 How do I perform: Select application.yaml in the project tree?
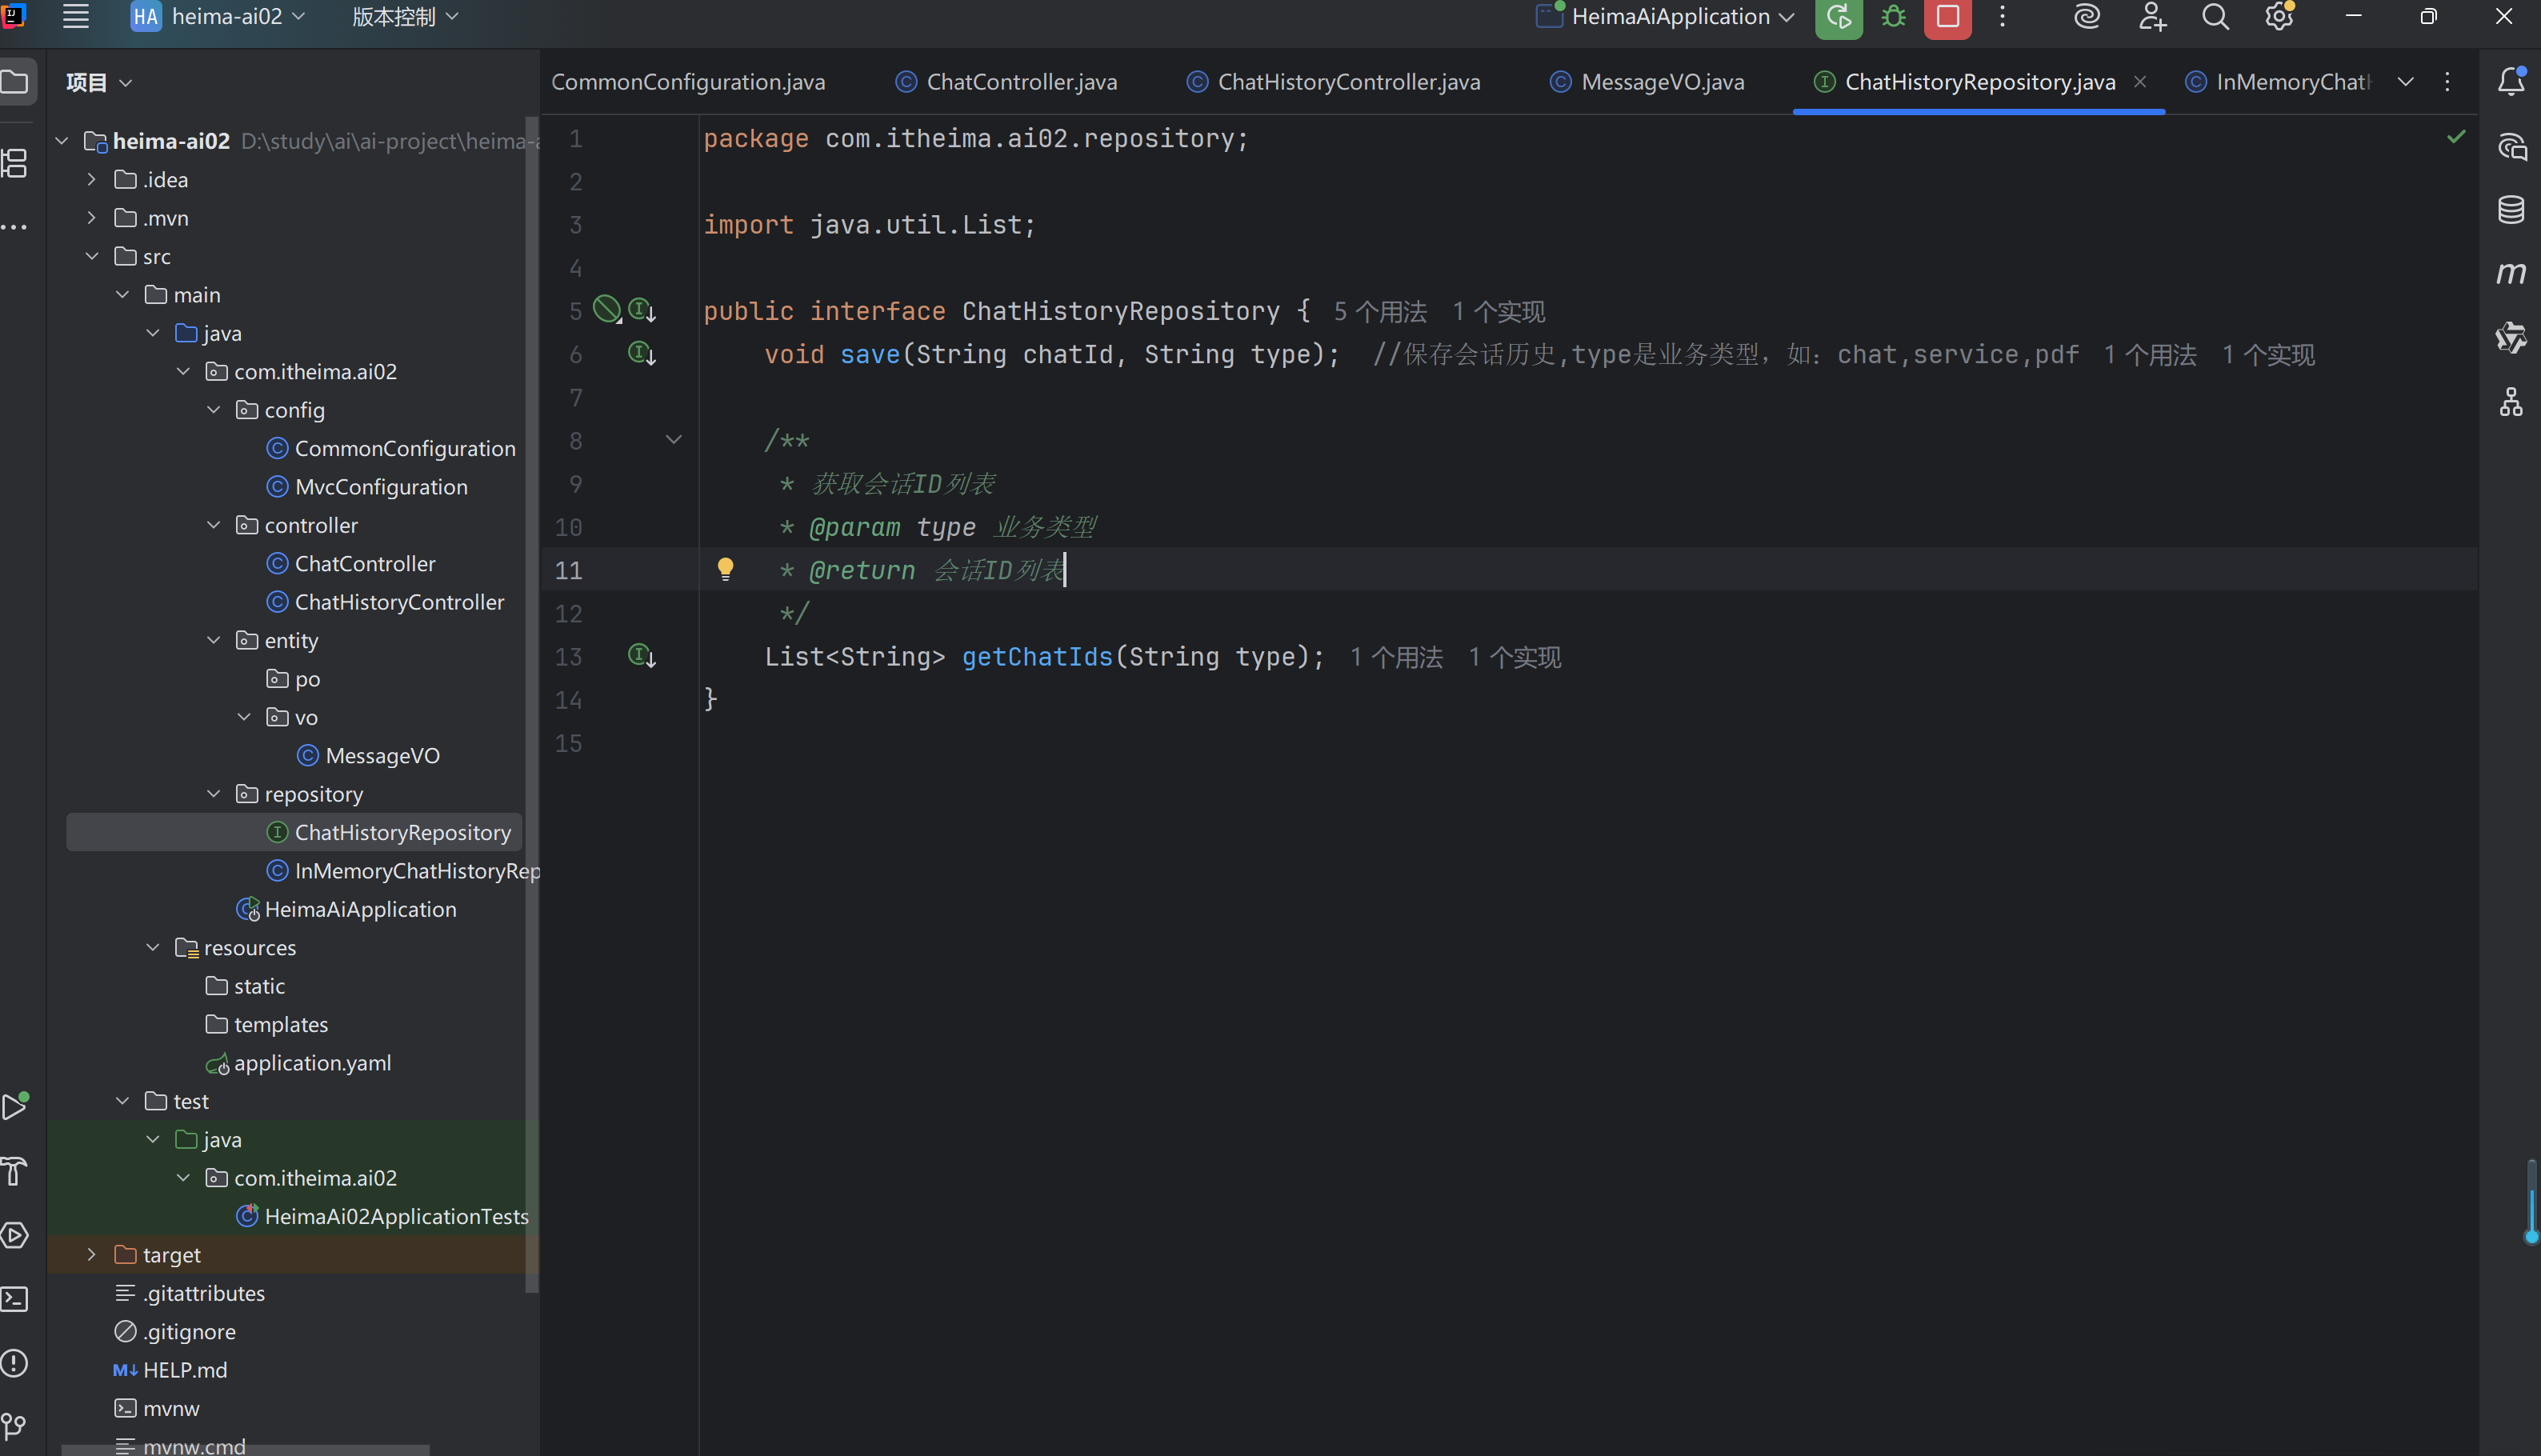pos(312,1063)
